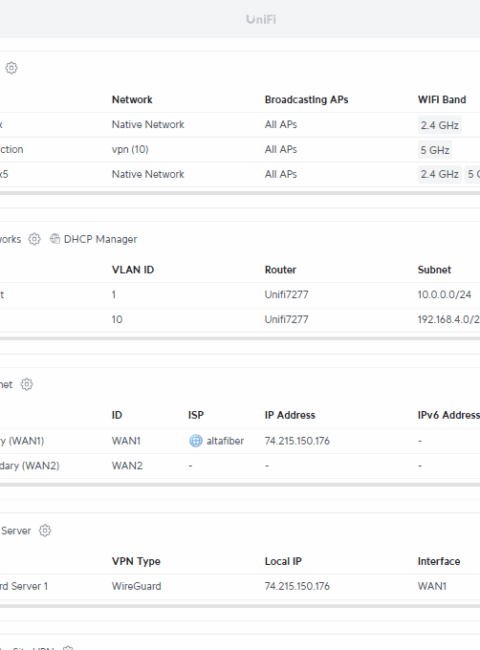Open Networks section settings gear
Viewport: 480px width, 650px height.
(34, 239)
